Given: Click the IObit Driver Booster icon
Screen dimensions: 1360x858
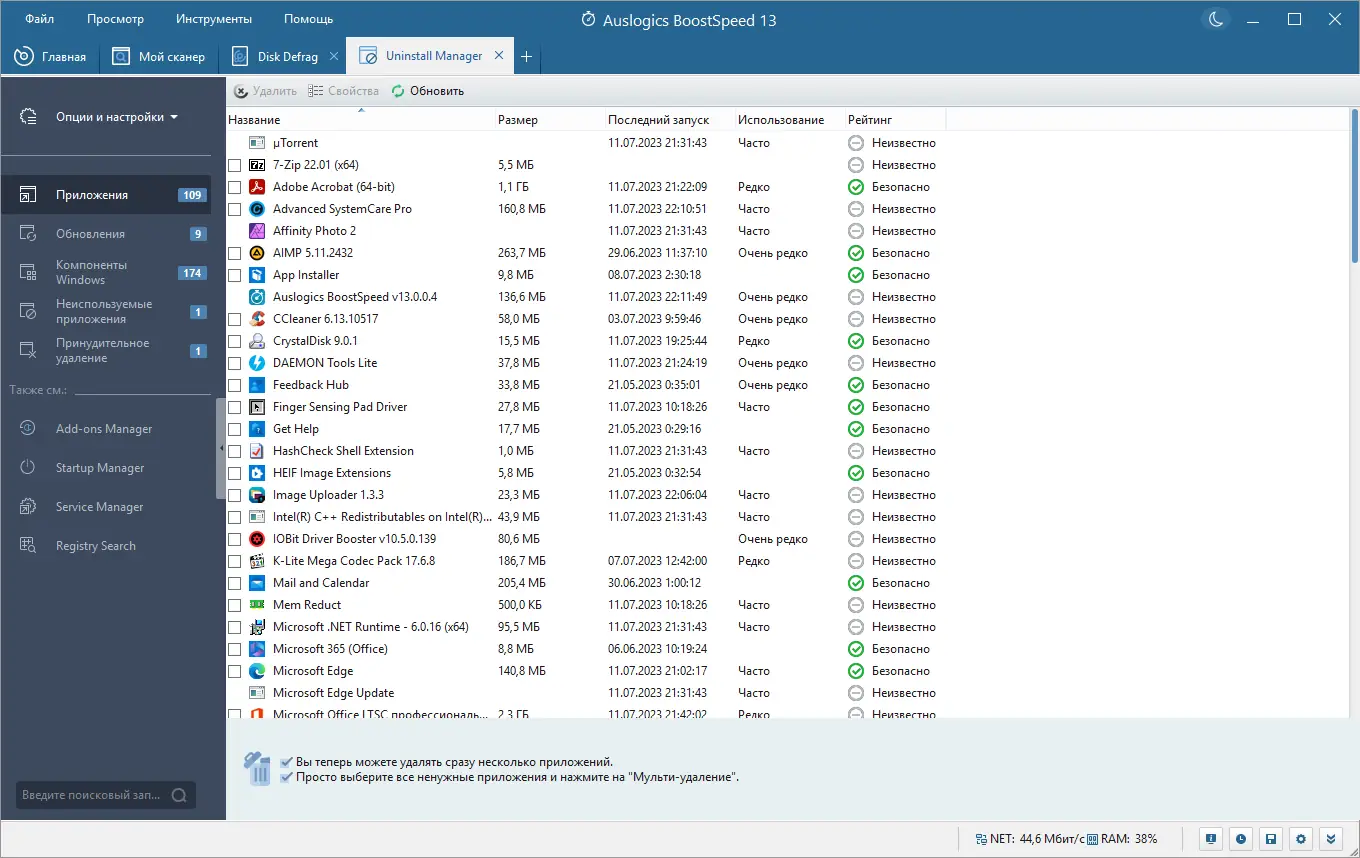Looking at the screenshot, I should pos(255,539).
